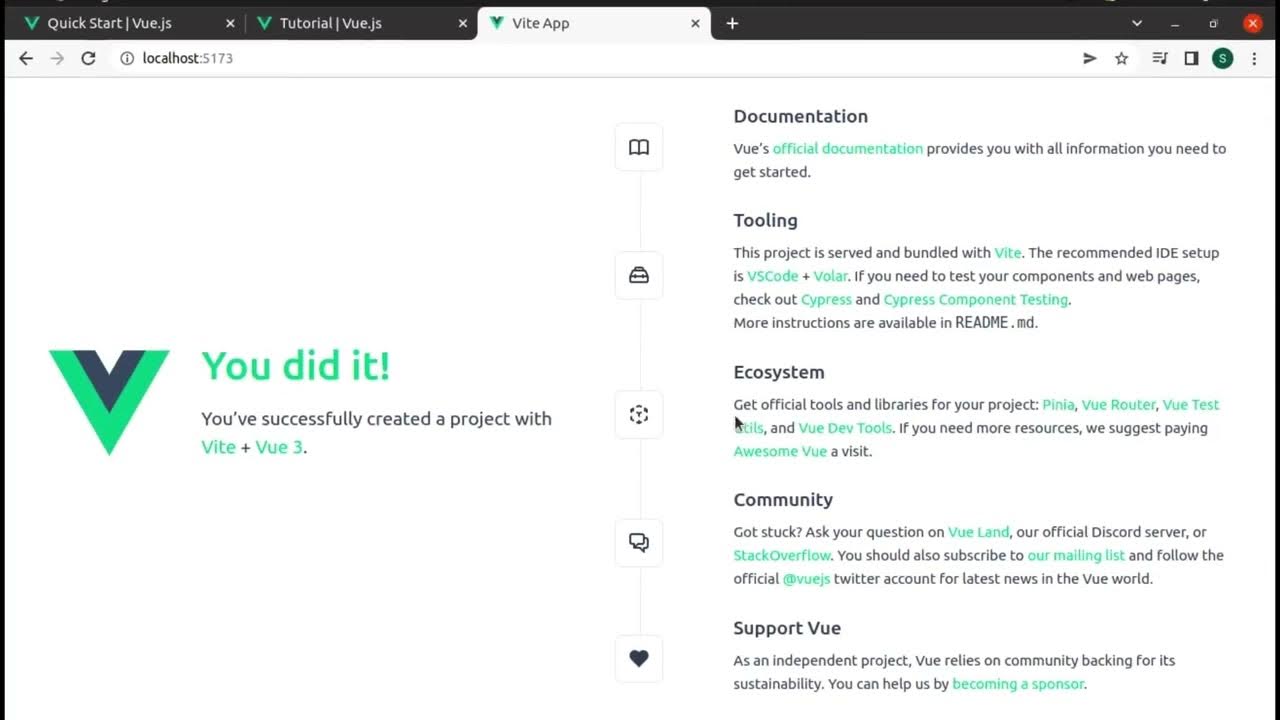The height and width of the screenshot is (720, 1280).
Task: Click the Documentation book icon
Action: coord(639,148)
